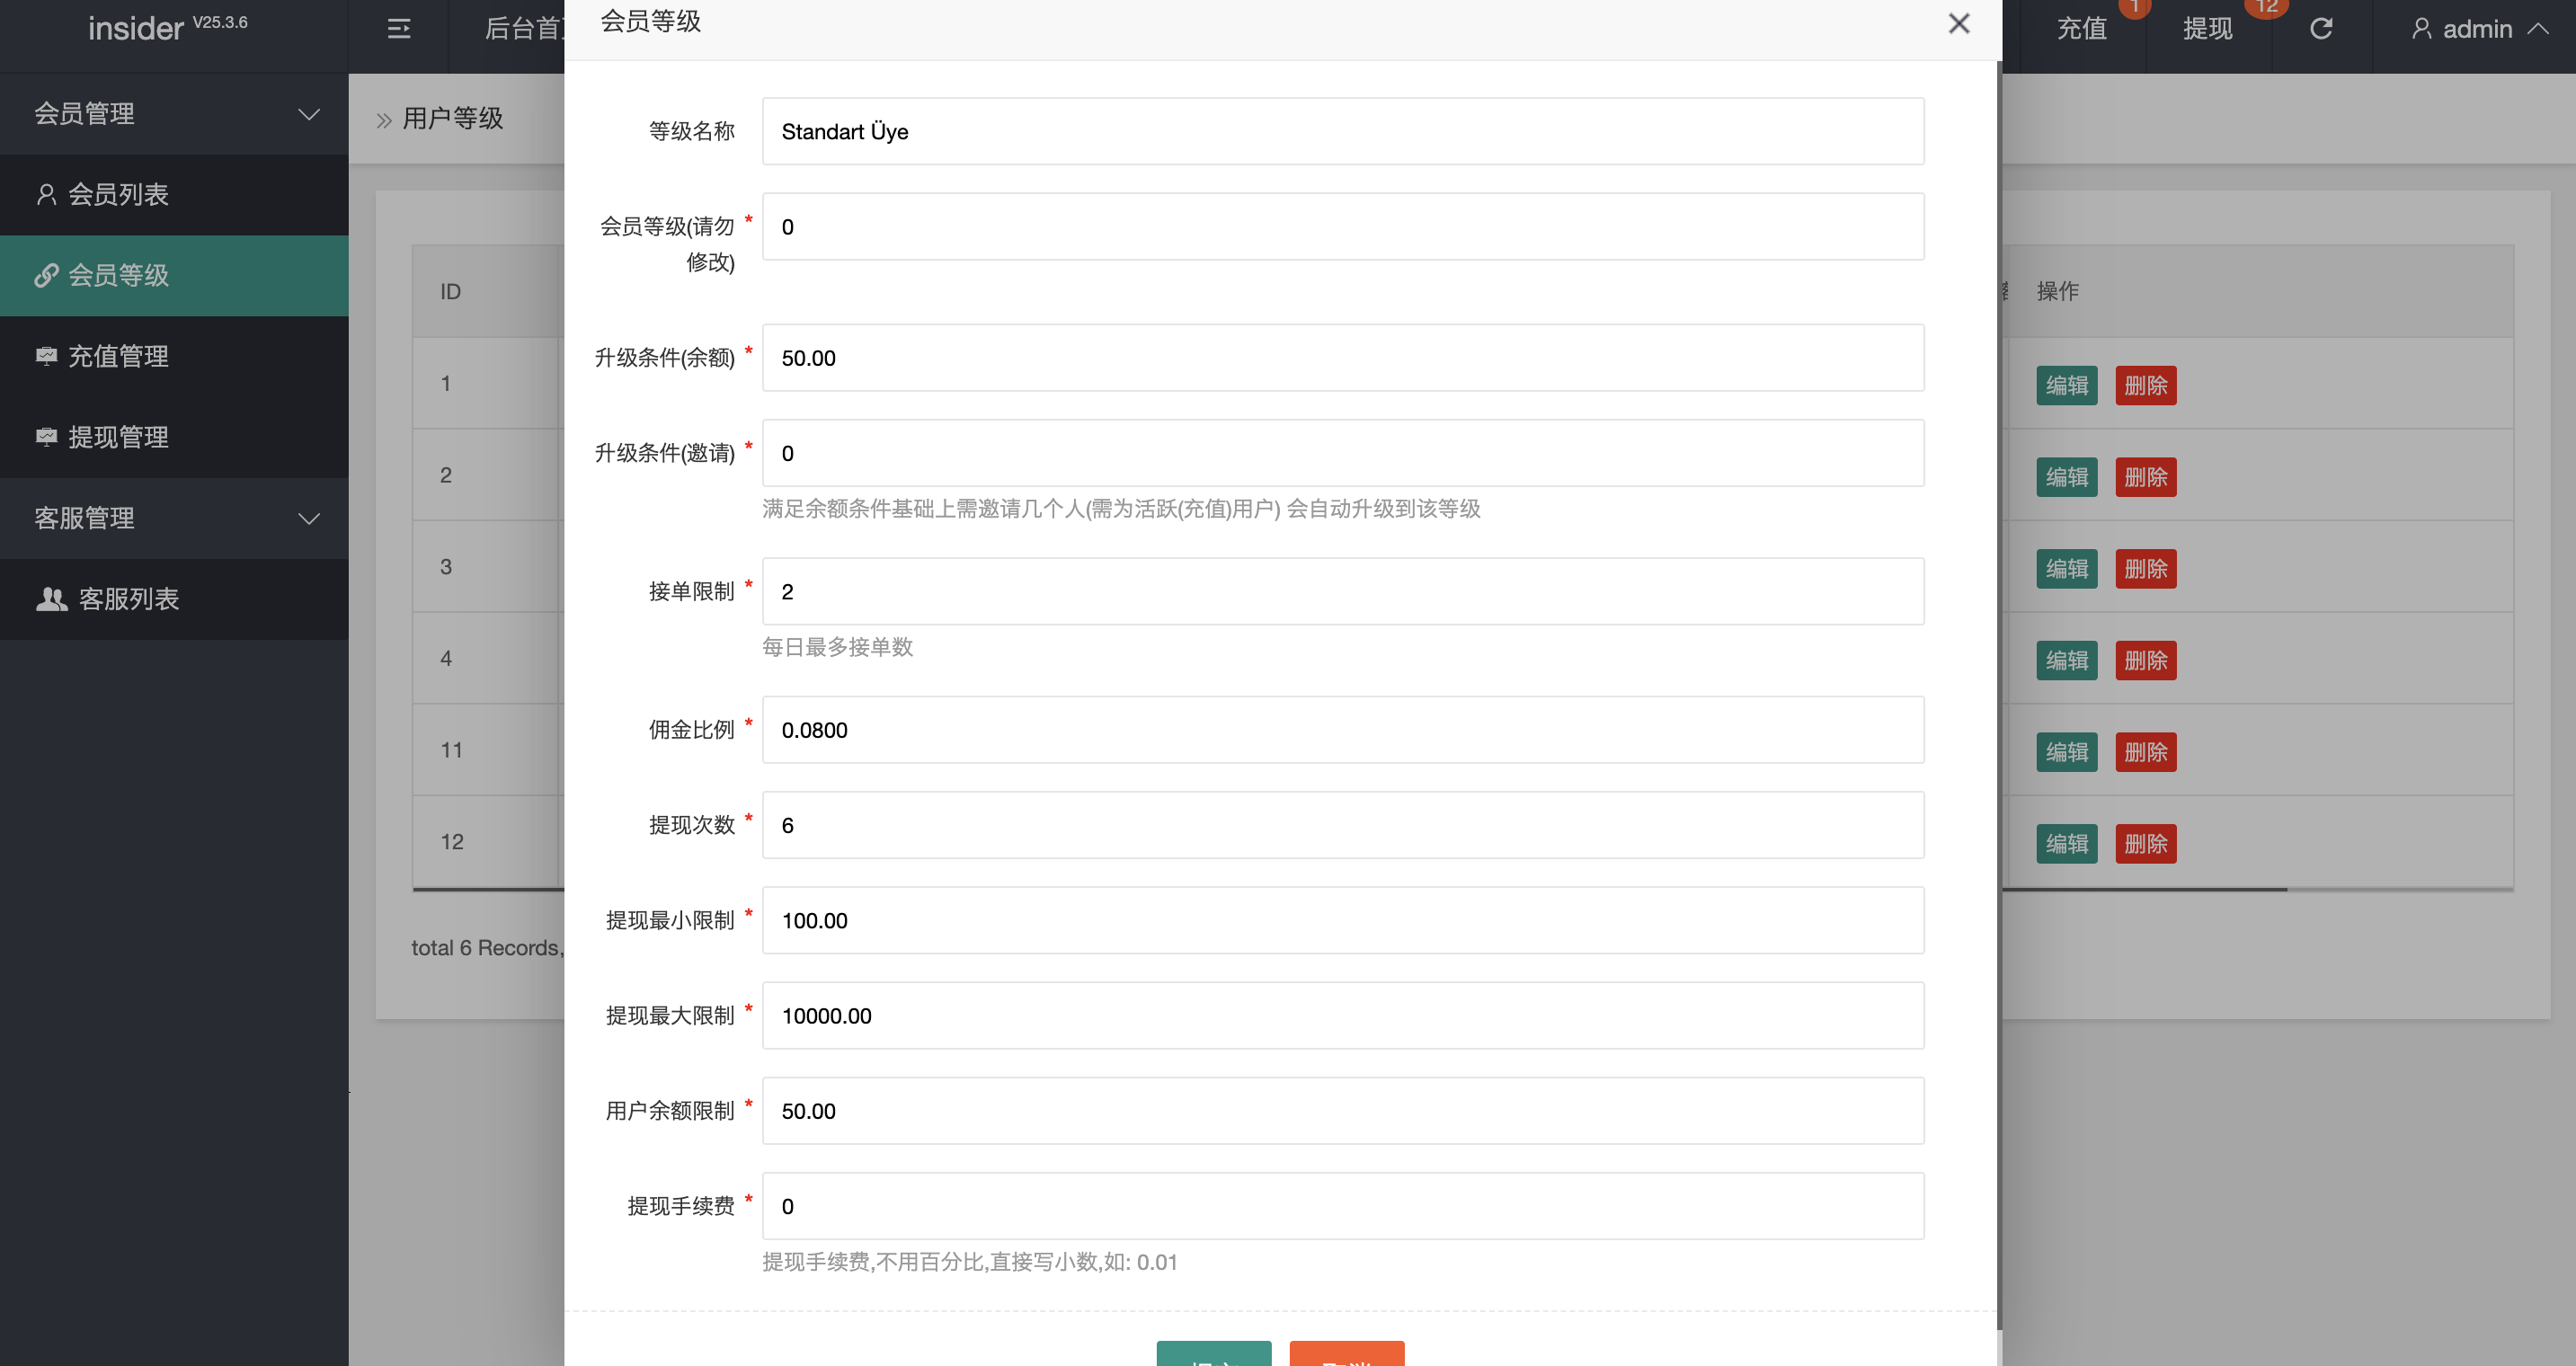Viewport: 2576px width, 1366px height.
Task: Click the 提现手续费 input field
Action: 1342,1206
